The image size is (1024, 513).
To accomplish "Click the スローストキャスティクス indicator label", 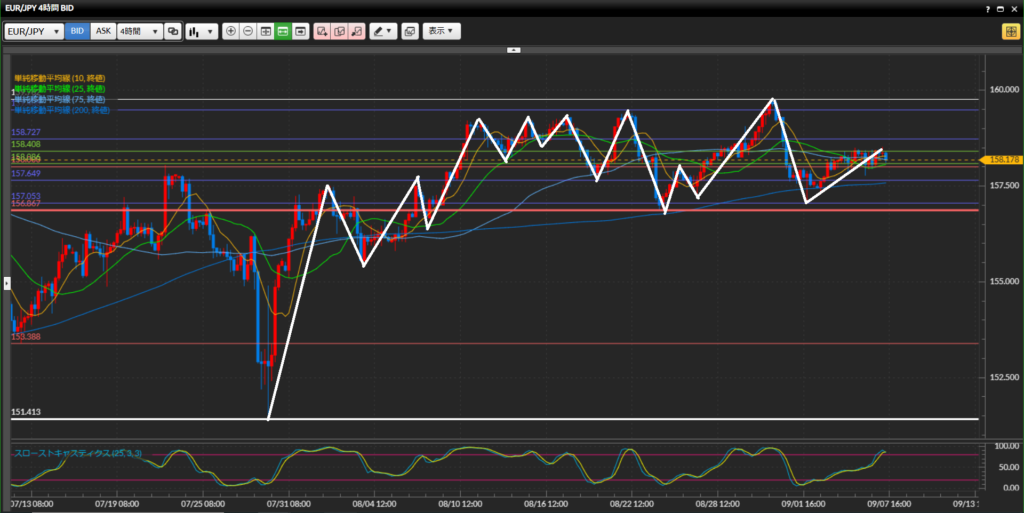I will [77, 454].
